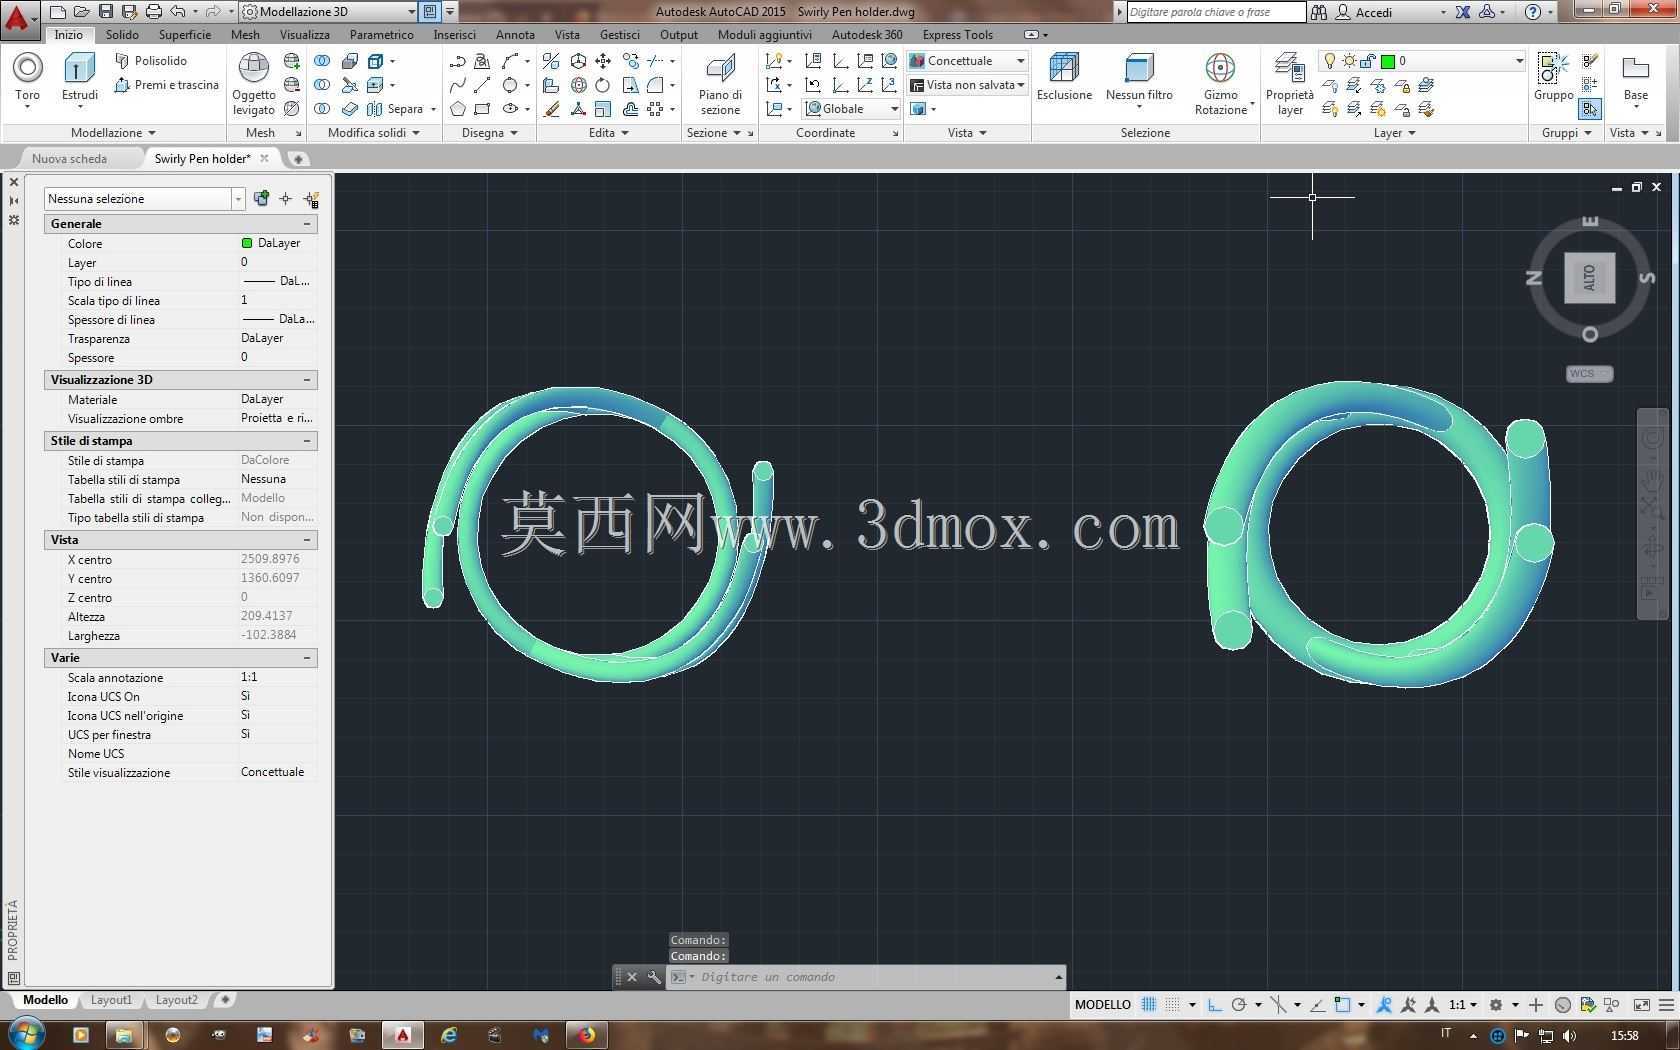Toggle polar tracking in status bar
This screenshot has width=1680, height=1050.
pyautogui.click(x=1239, y=1005)
